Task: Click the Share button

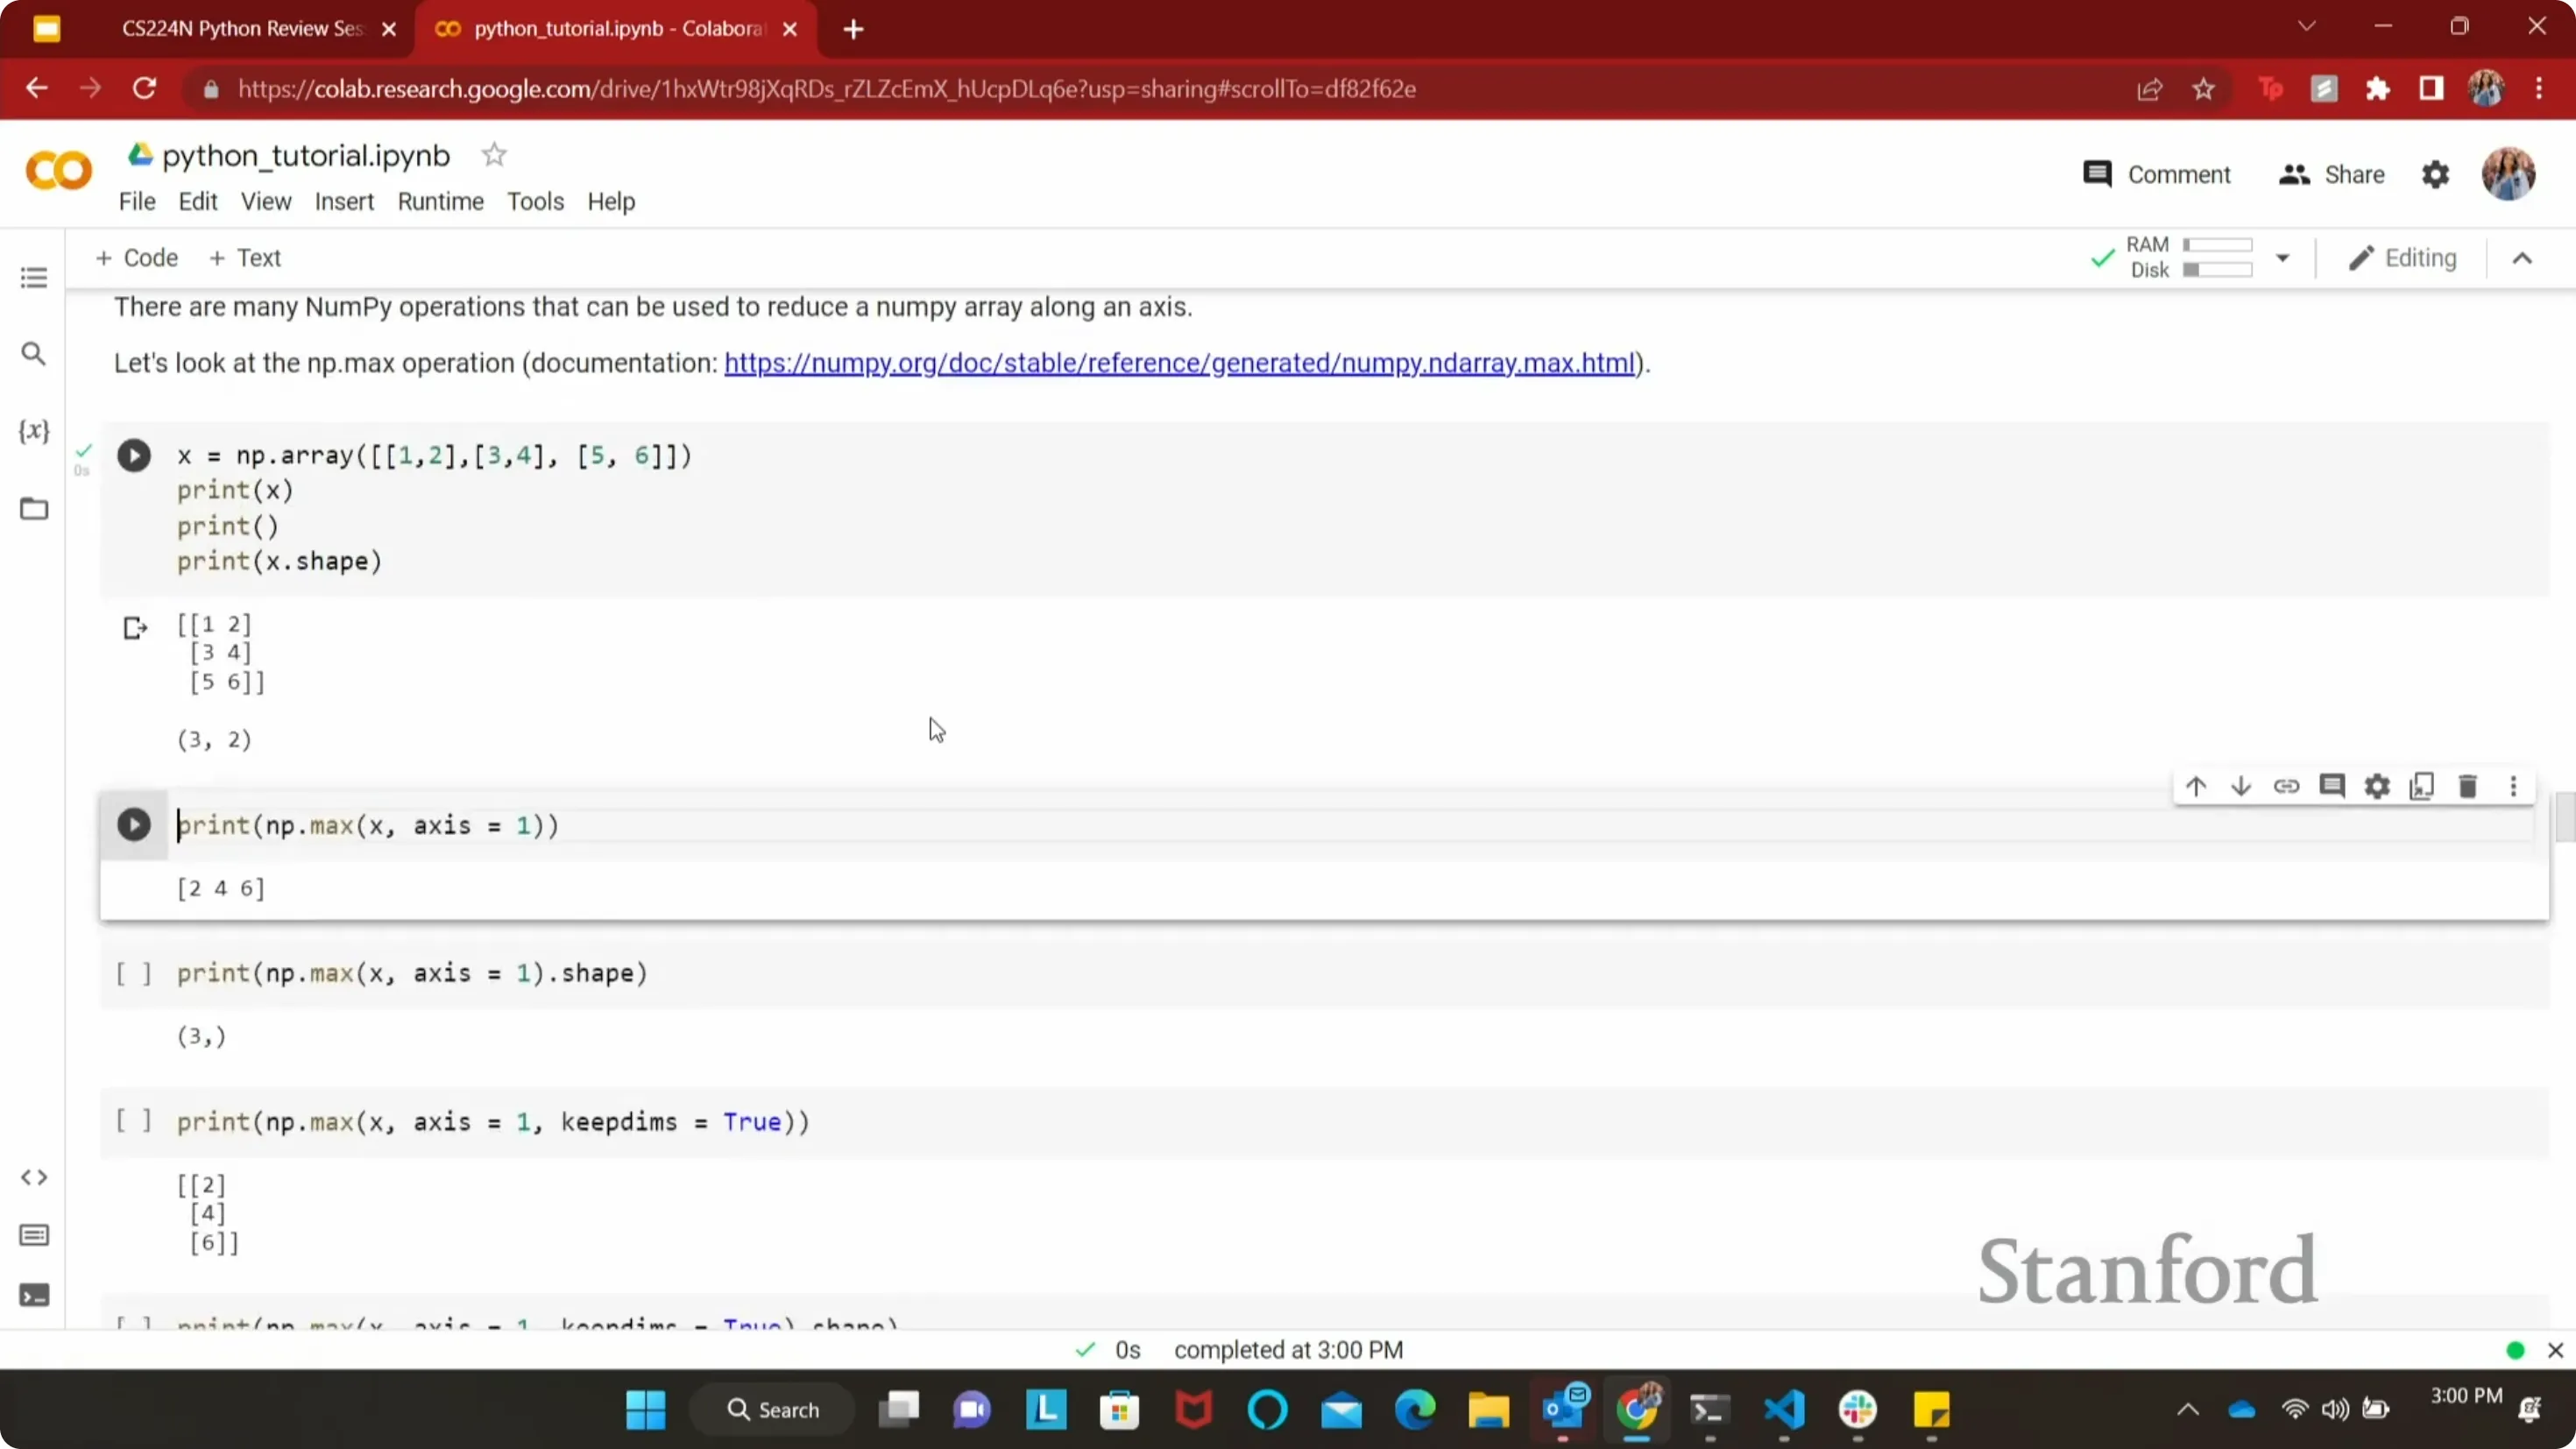Action: click(2331, 175)
